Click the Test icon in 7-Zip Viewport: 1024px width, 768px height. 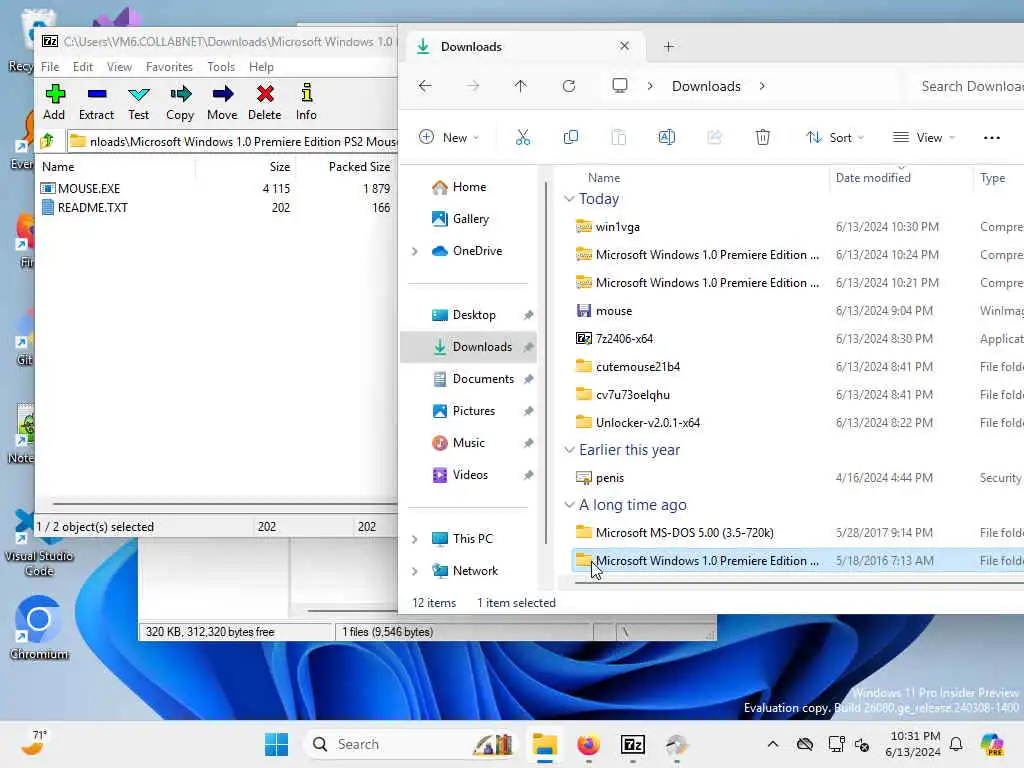138,102
